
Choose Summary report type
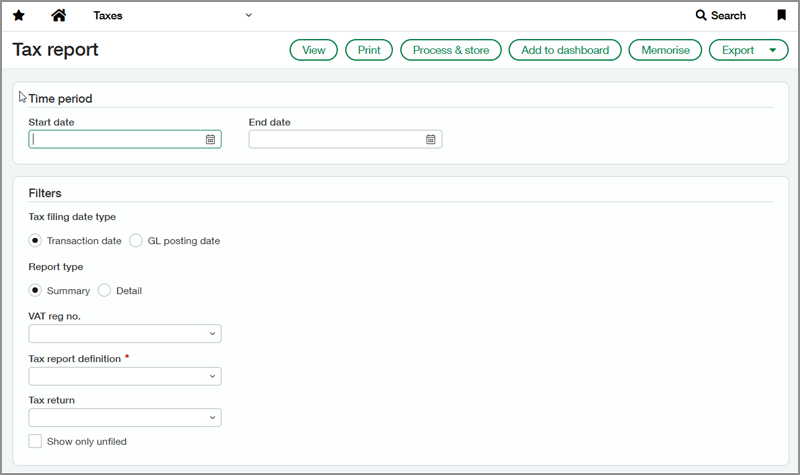tap(36, 291)
